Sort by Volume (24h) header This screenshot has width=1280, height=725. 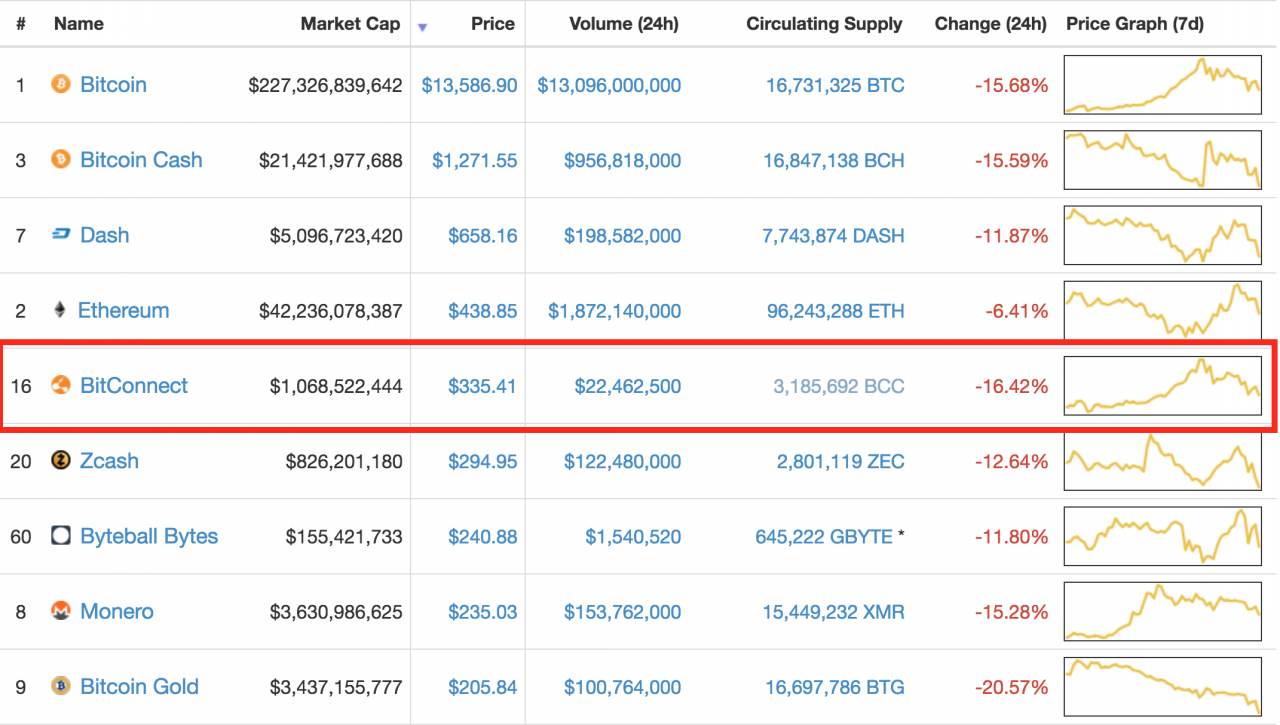pos(623,24)
